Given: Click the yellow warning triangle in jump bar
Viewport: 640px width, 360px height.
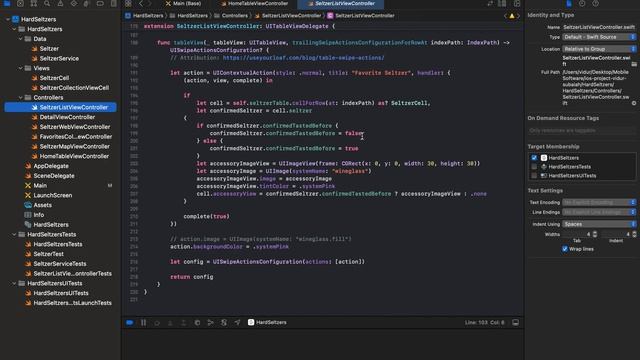Looking at the screenshot, I should point(511,16).
